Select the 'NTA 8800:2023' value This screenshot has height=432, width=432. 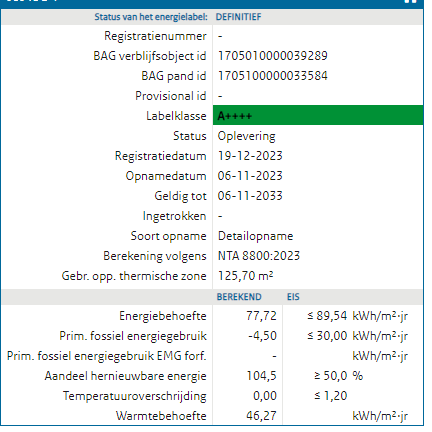point(259,256)
